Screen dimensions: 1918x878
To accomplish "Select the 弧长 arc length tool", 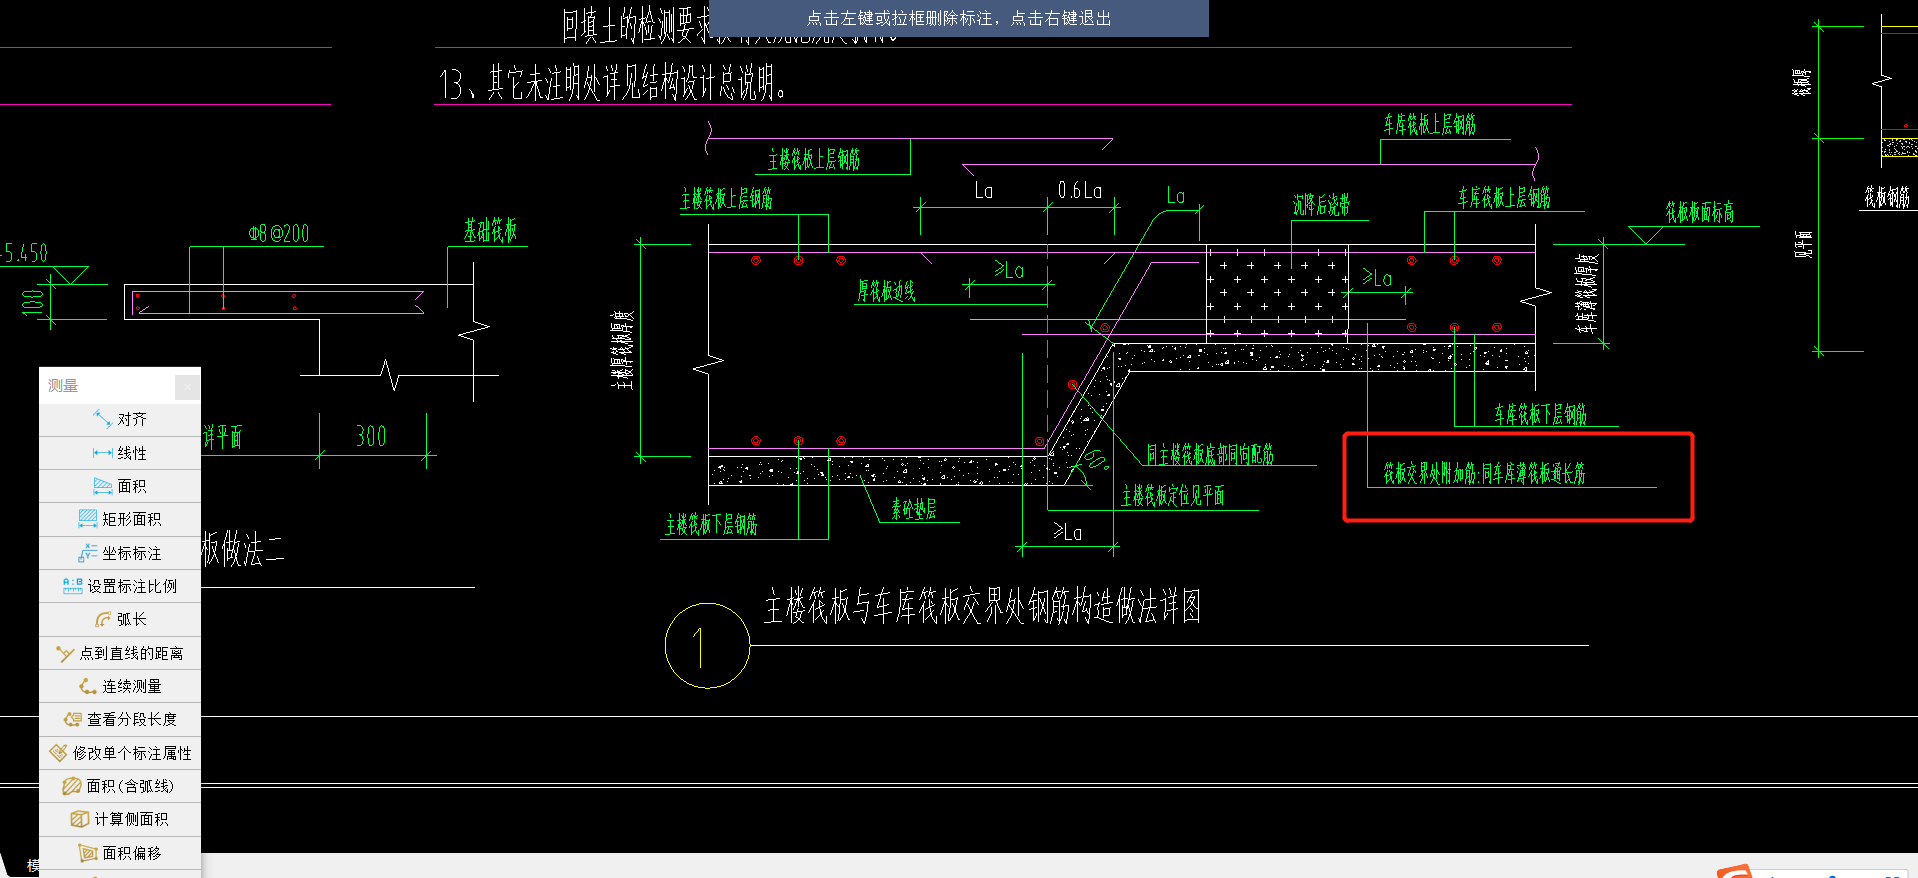I will (x=120, y=619).
